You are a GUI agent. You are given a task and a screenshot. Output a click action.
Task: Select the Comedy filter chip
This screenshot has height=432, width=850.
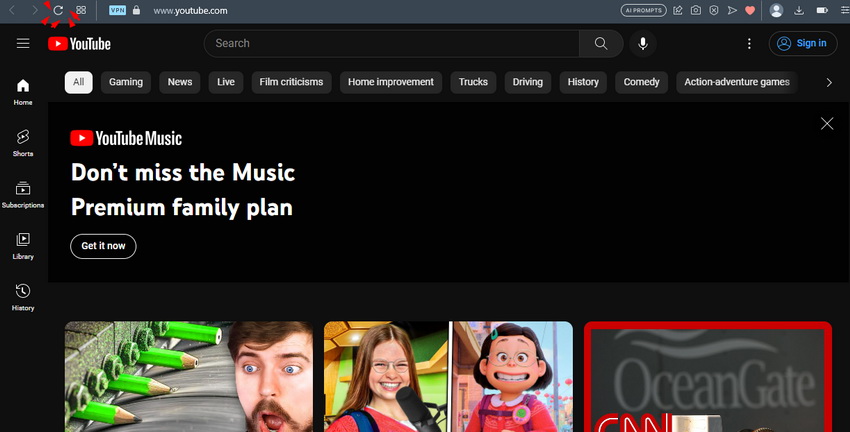pyautogui.click(x=641, y=82)
